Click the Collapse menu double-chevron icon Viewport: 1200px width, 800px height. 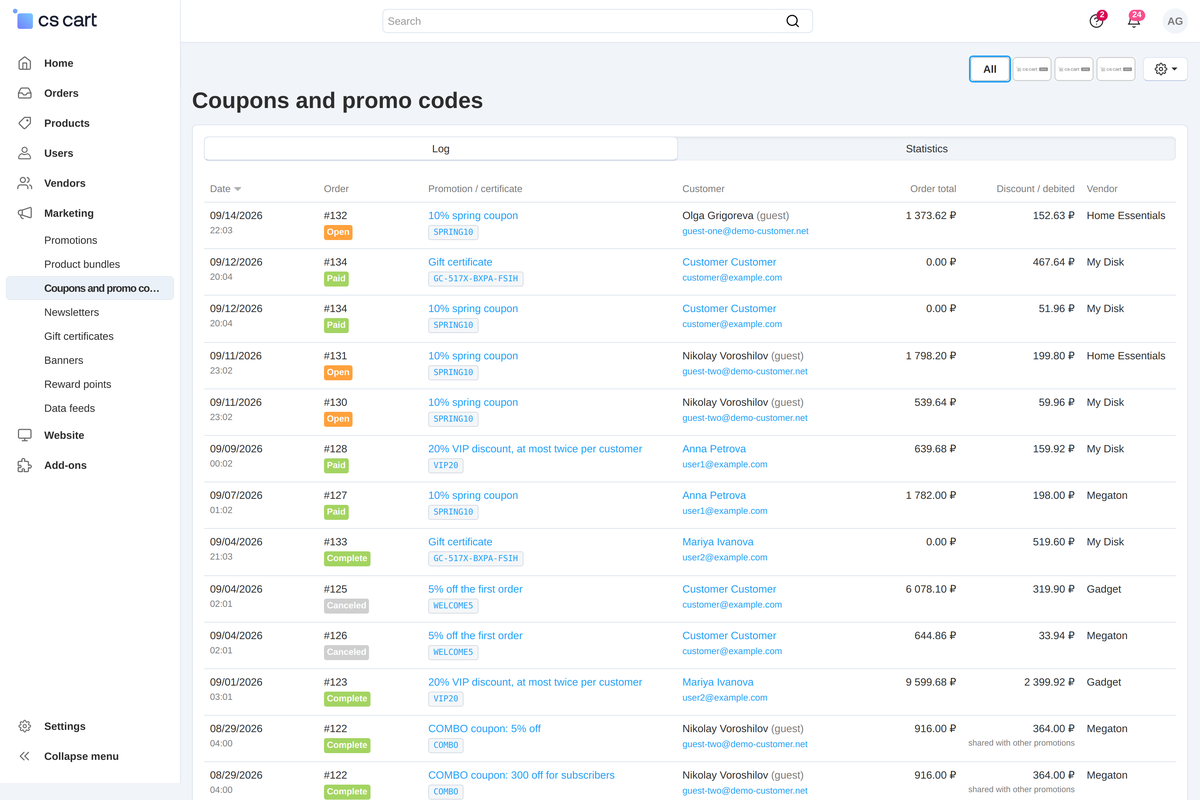pos(25,756)
